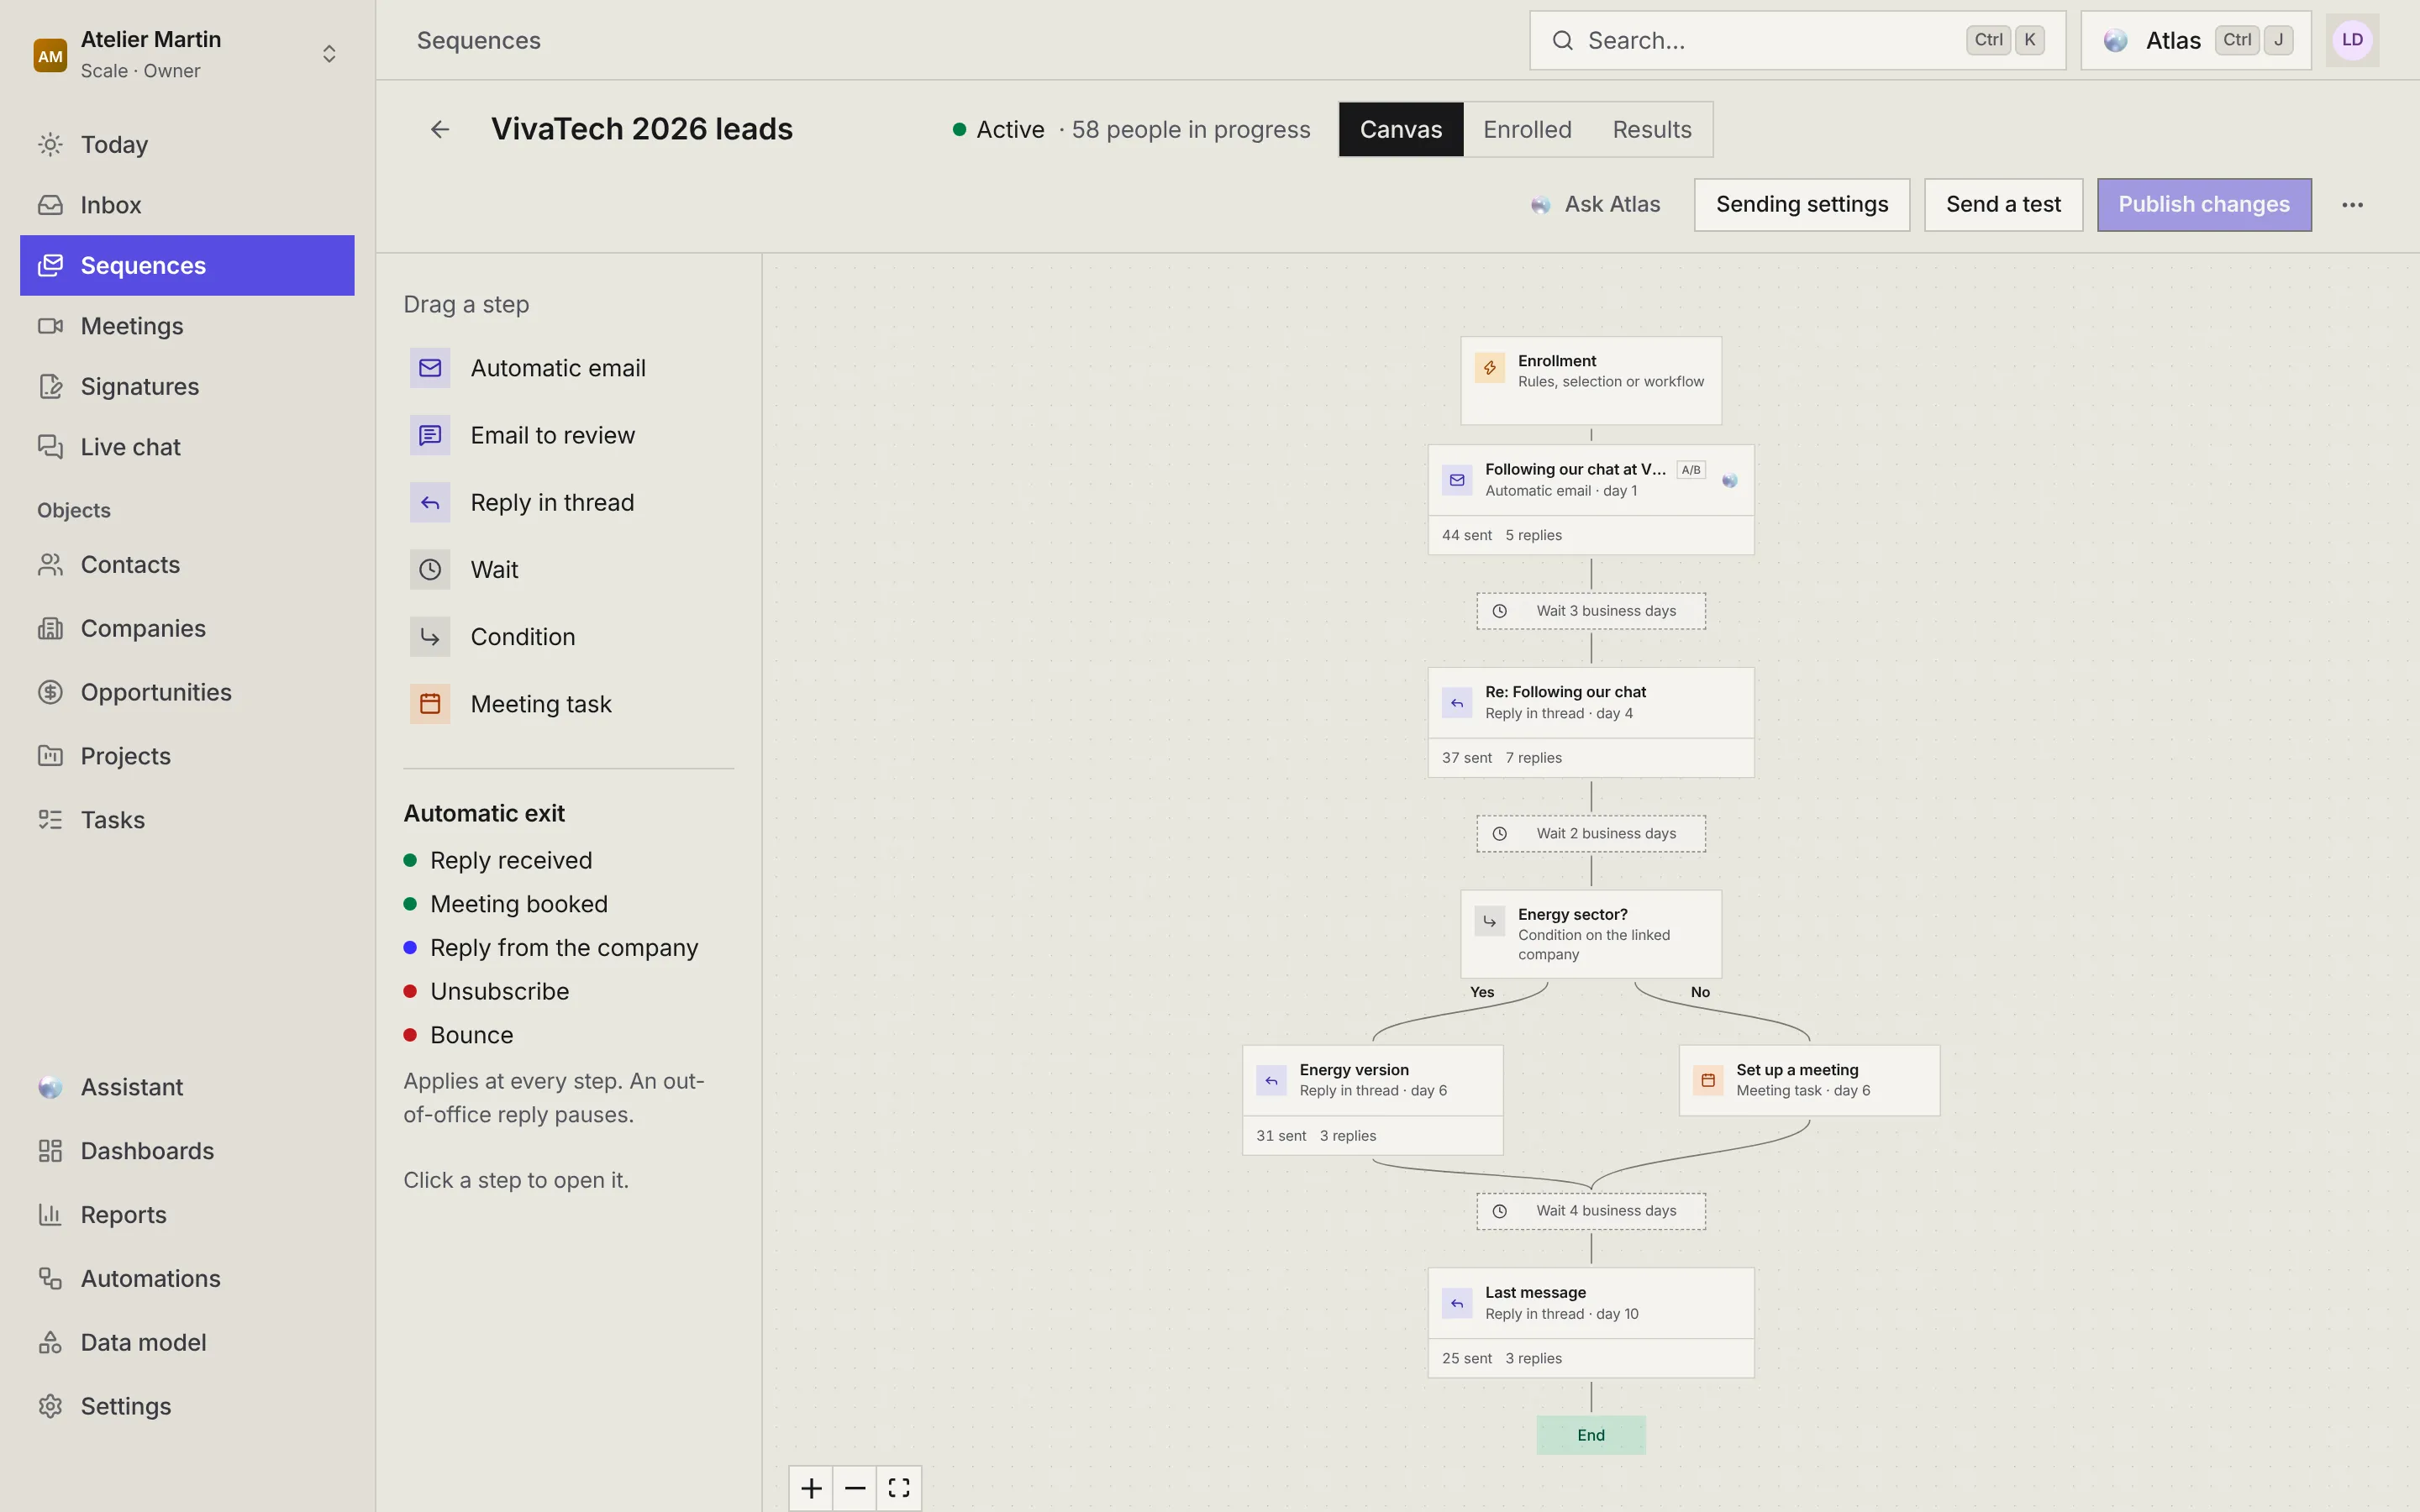Open the more options ellipsis menu
This screenshot has height=1512, width=2420.
coord(2352,205)
